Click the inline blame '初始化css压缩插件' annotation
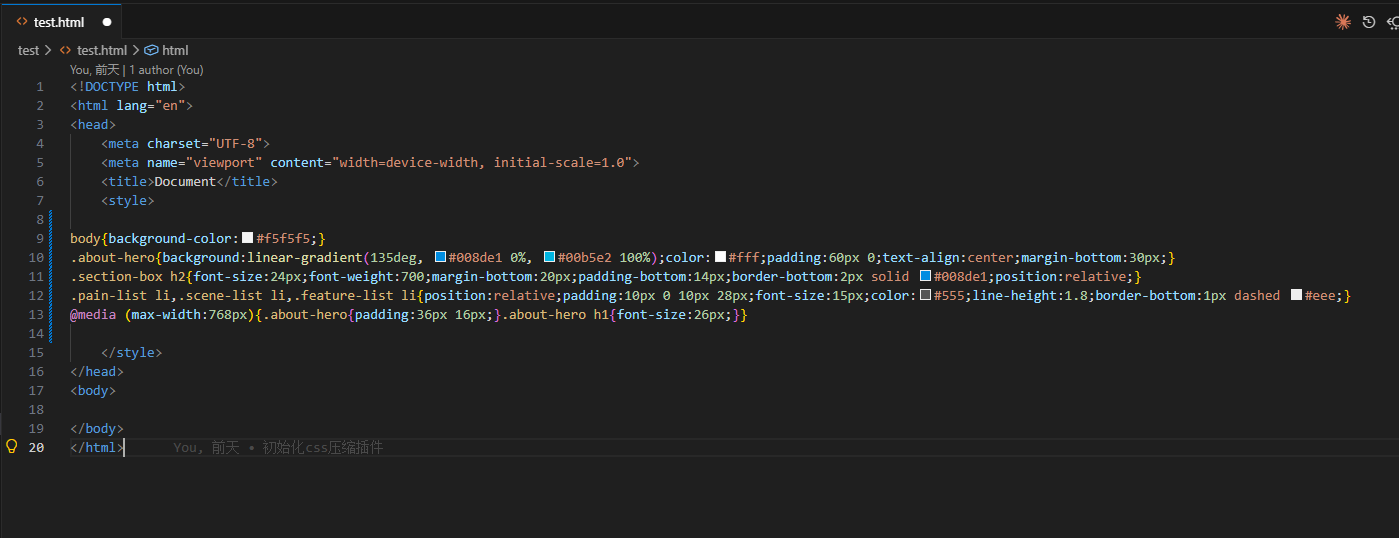Image resolution: width=1399 pixels, height=538 pixels. coord(323,447)
